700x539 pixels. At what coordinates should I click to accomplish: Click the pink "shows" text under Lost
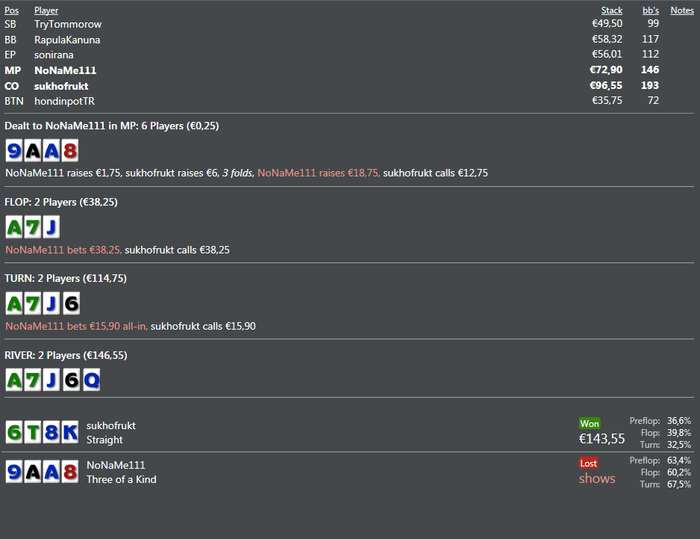pos(597,479)
